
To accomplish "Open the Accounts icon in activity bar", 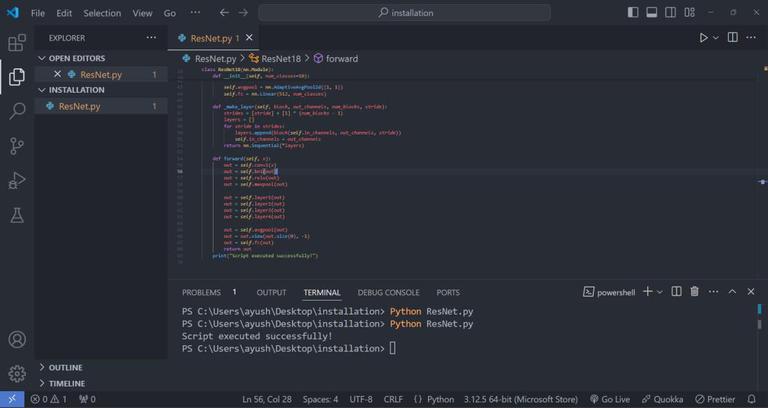I will point(17,340).
